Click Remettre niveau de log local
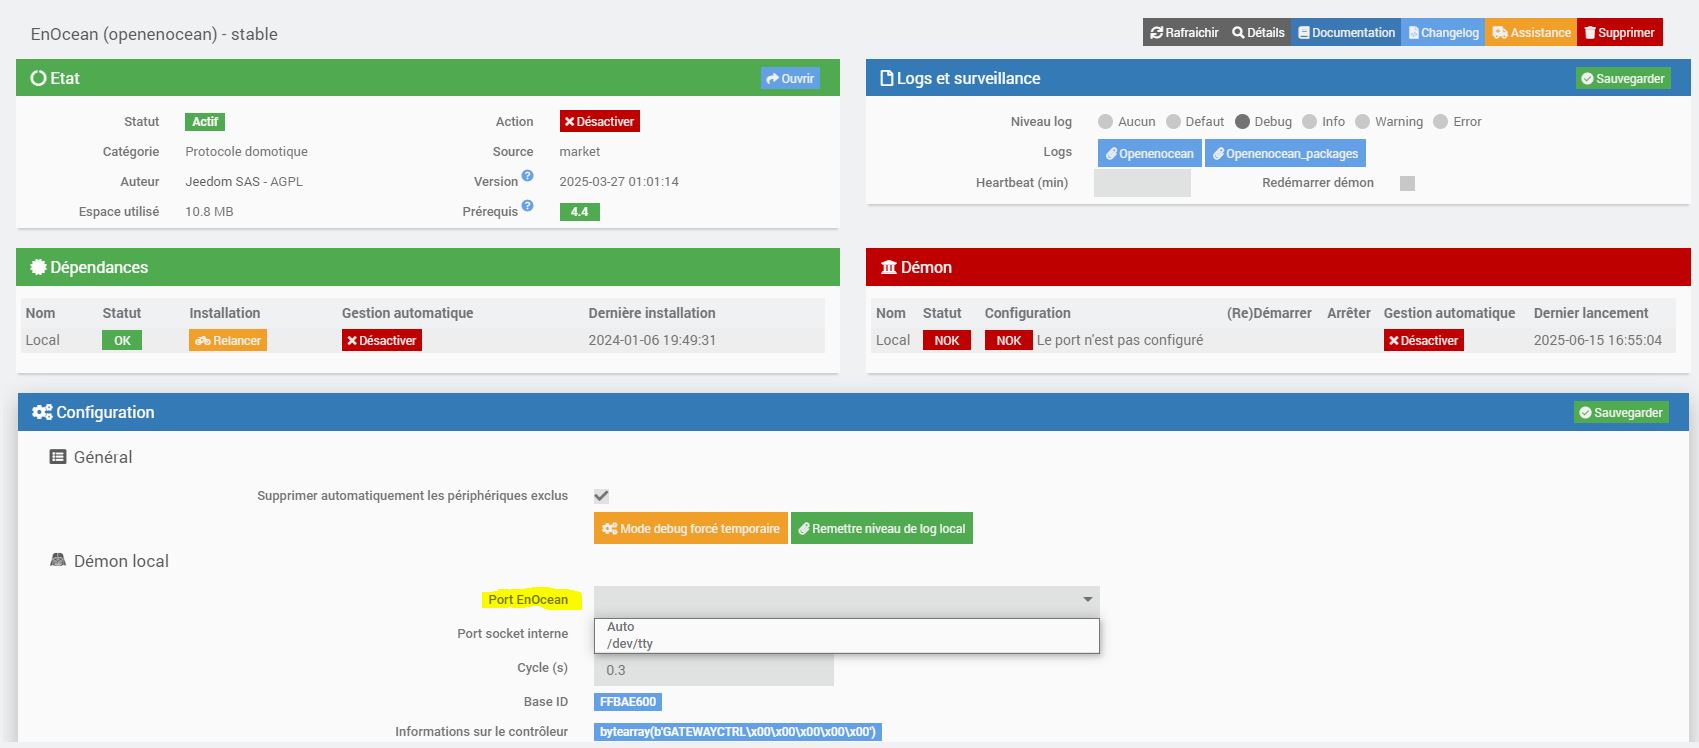Image resolution: width=1699 pixels, height=748 pixels. coord(882,528)
